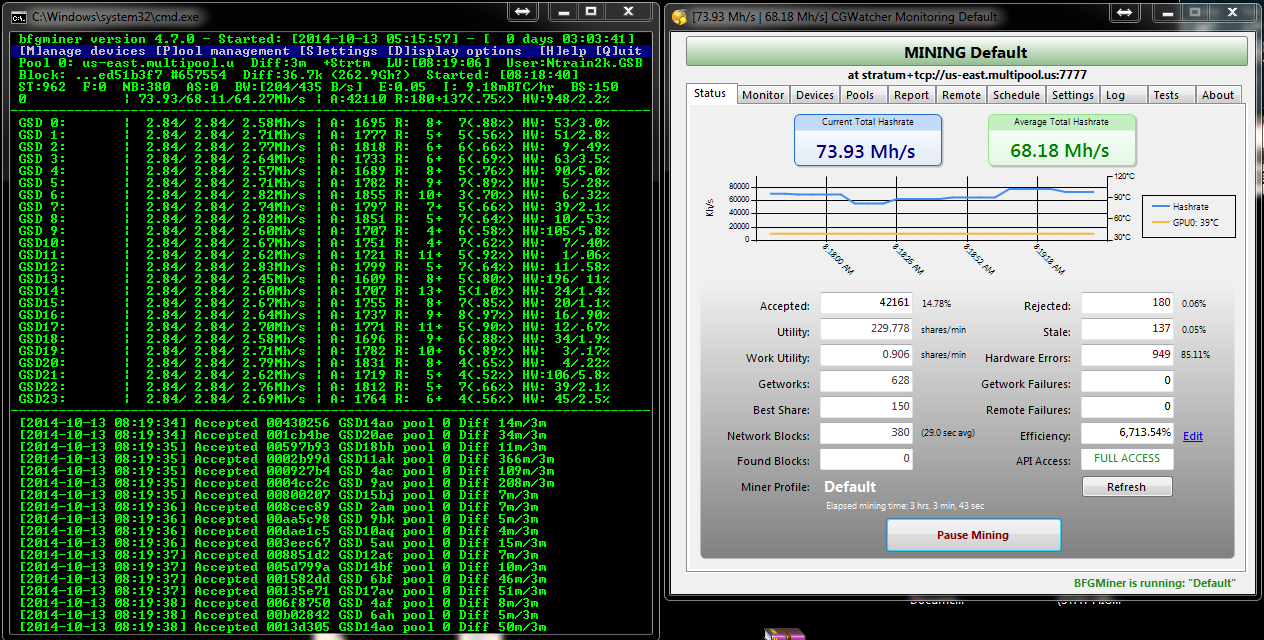Click '[H]elp' in the bfgminer console
Image resolution: width=1264 pixels, height=640 pixels.
pos(563,51)
